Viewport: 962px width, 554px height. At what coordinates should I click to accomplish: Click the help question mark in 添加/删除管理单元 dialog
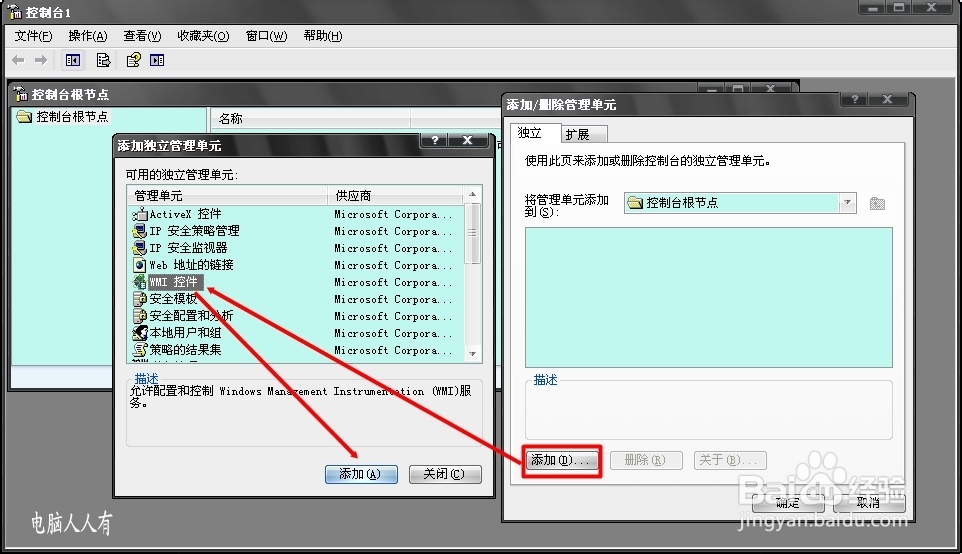855,99
